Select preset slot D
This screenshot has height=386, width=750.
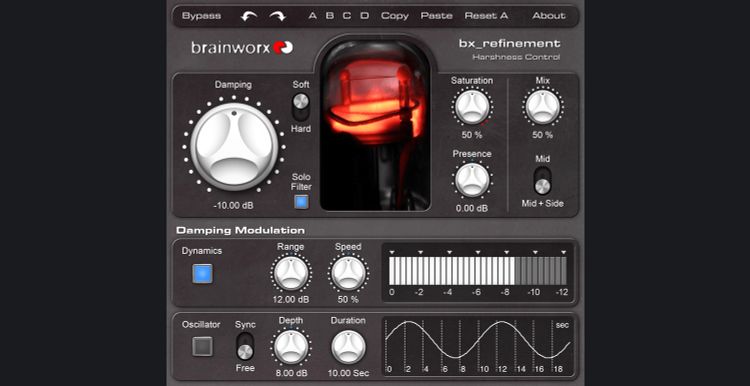click(x=364, y=16)
